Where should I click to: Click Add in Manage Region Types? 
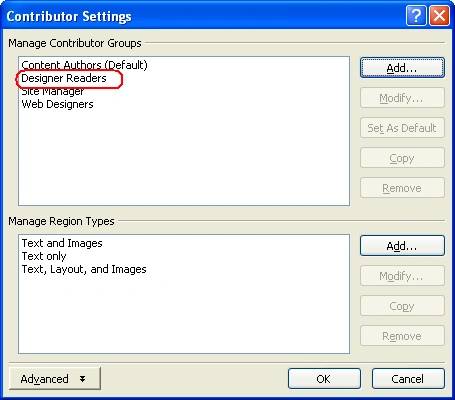coord(402,246)
